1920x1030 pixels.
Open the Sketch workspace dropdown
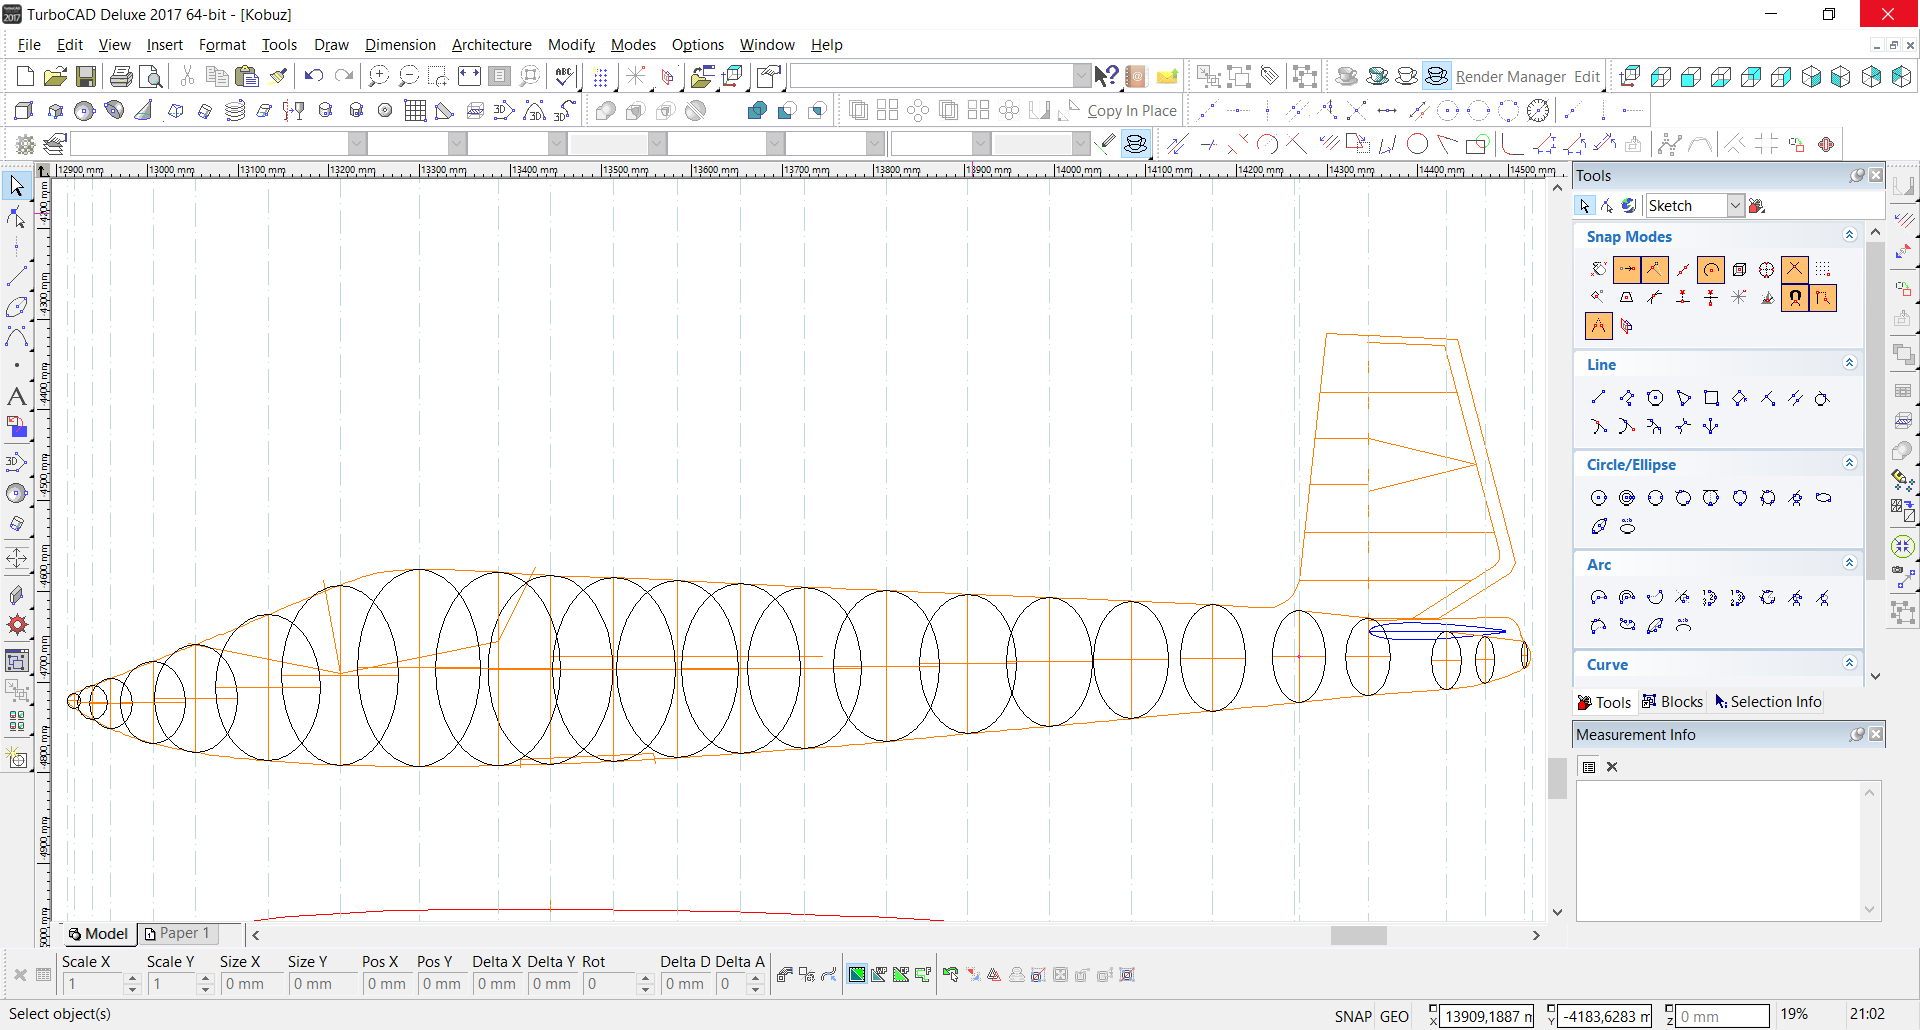pyautogui.click(x=1735, y=206)
